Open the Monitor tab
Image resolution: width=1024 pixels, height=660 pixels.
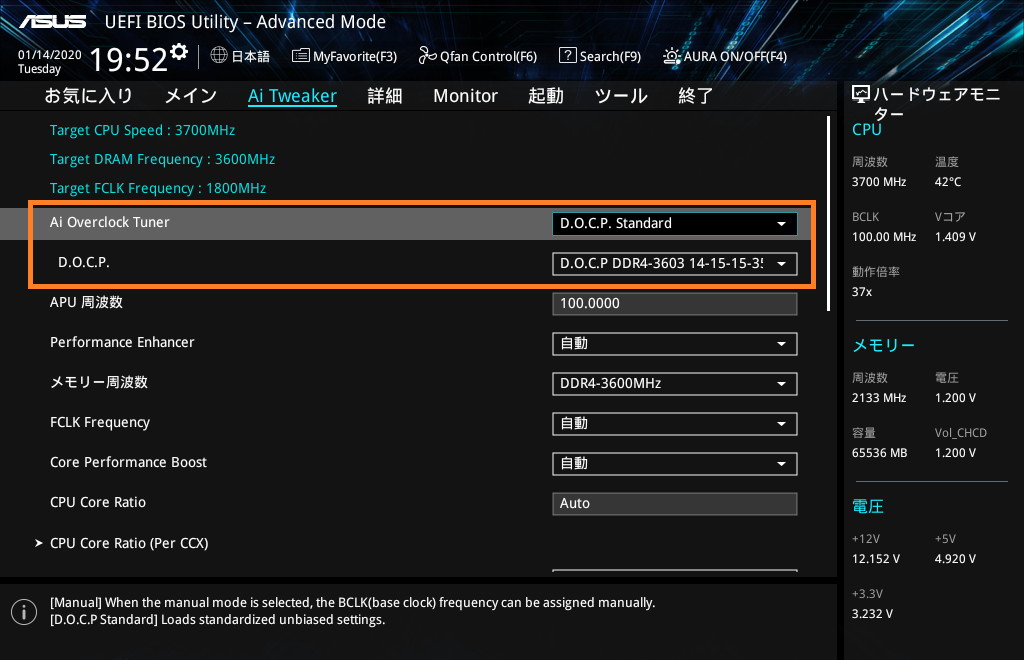click(x=465, y=96)
